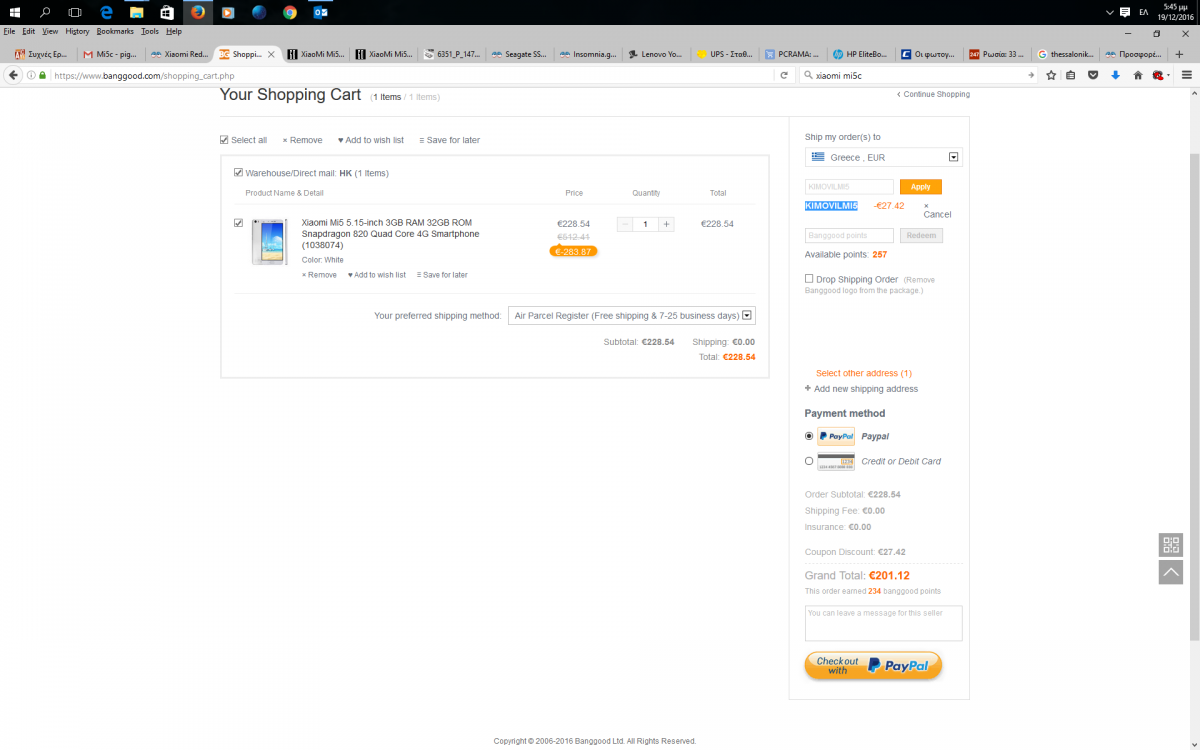Click Select other address link
Screen dimensions: 1200x750
[864, 373]
